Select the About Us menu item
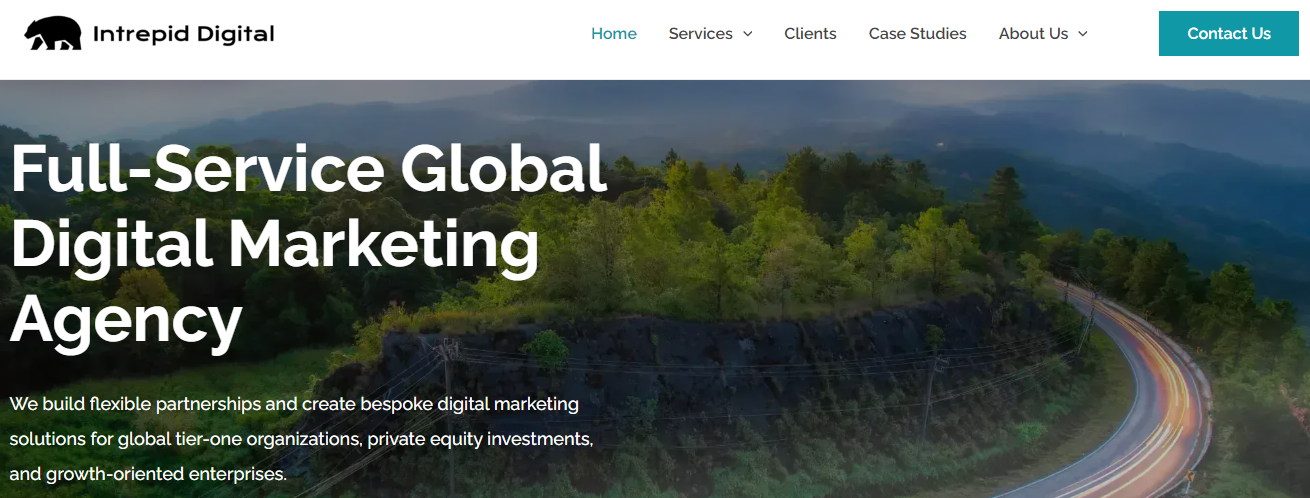The width and height of the screenshot is (1310, 498). pyautogui.click(x=1034, y=34)
